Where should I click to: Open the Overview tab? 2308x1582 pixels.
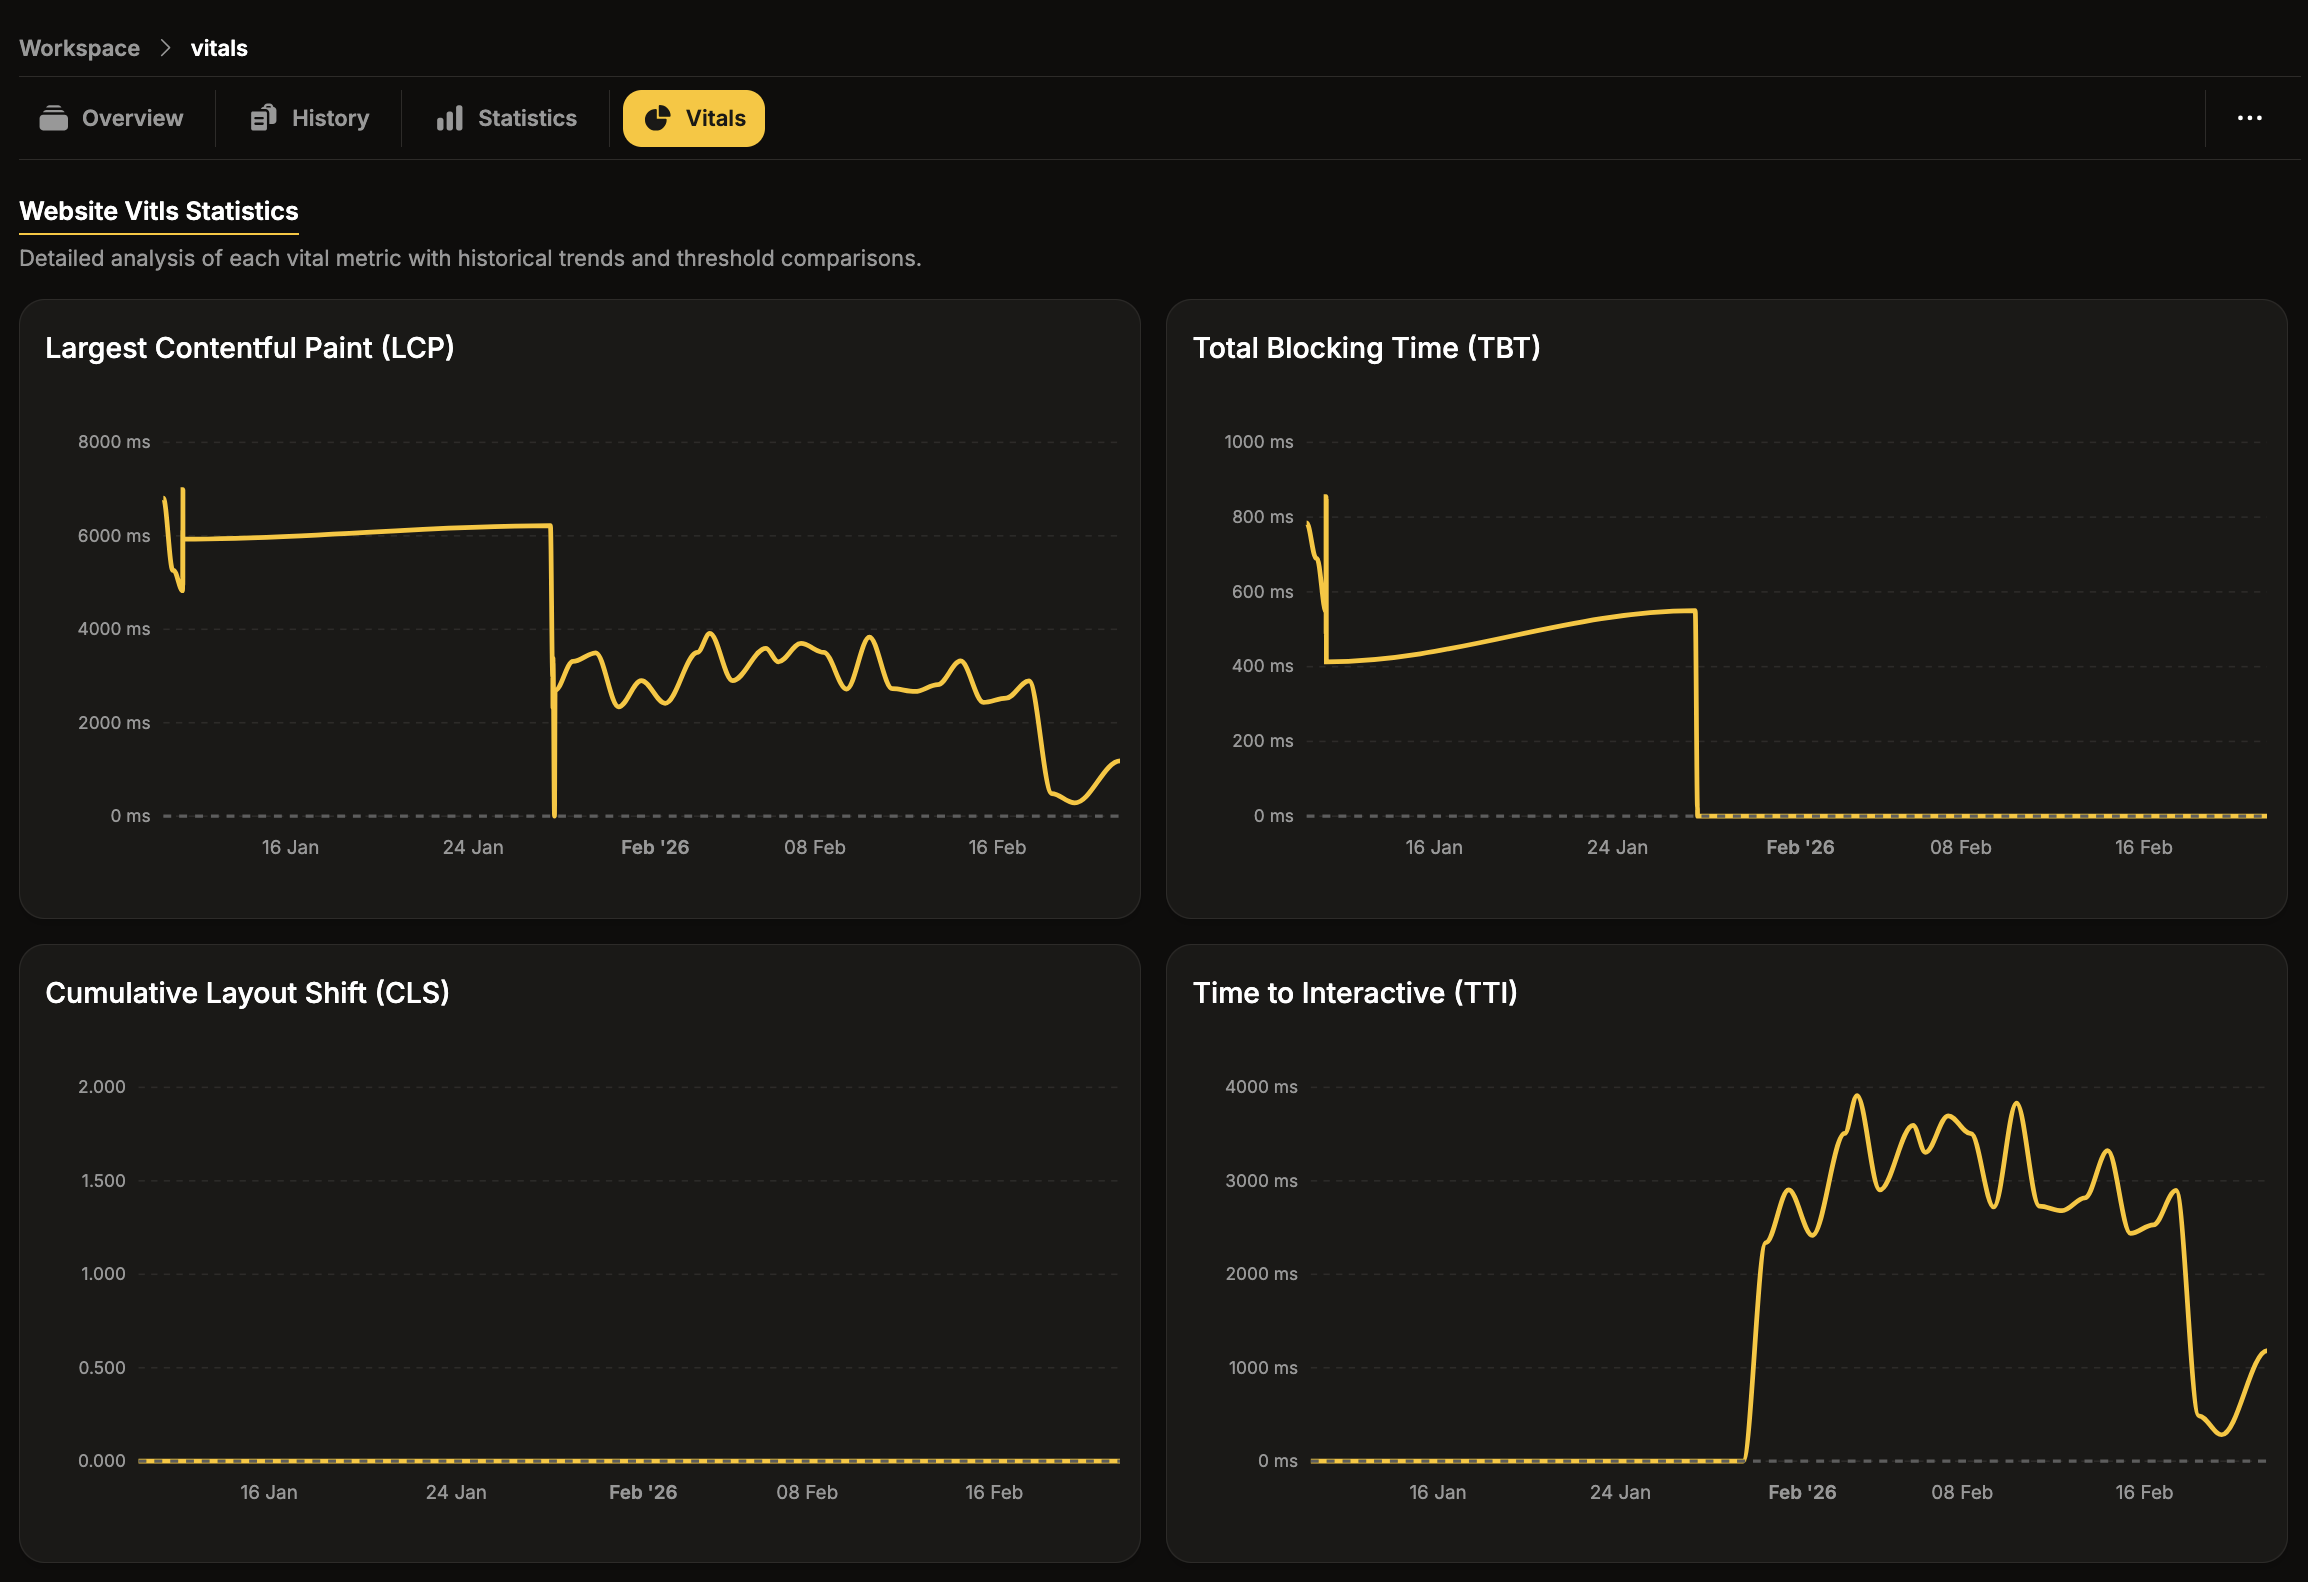point(112,118)
